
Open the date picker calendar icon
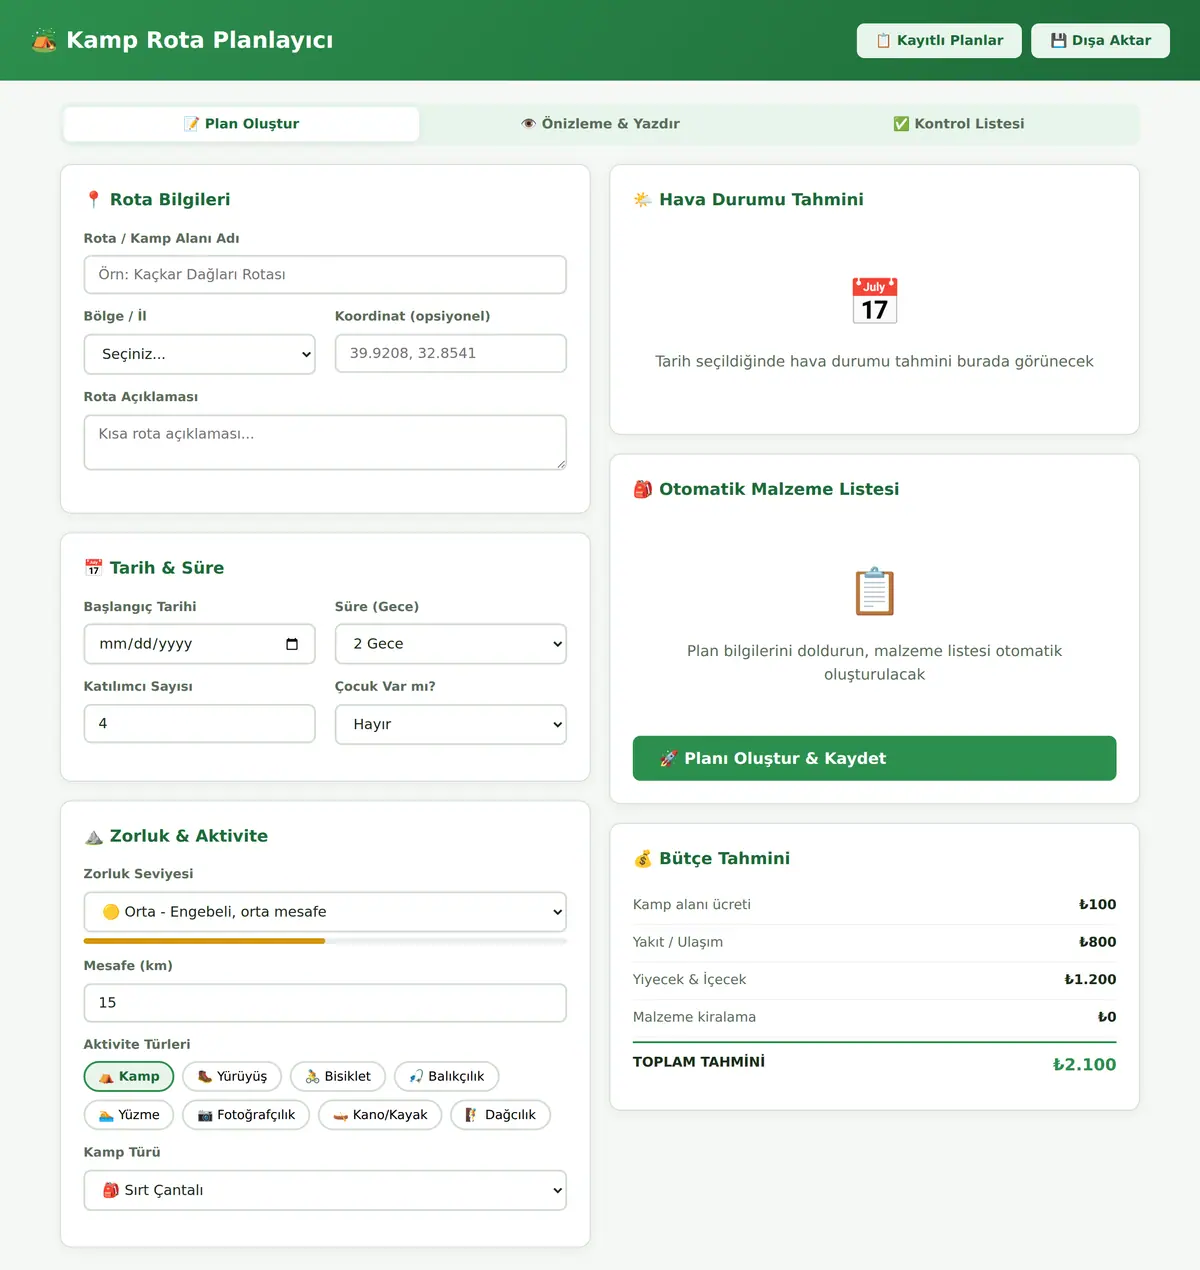(x=292, y=644)
